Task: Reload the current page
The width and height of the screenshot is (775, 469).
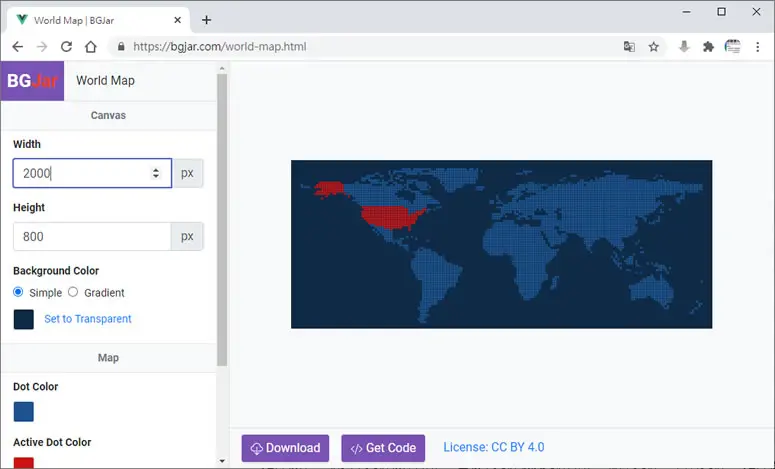Action: tap(66, 47)
